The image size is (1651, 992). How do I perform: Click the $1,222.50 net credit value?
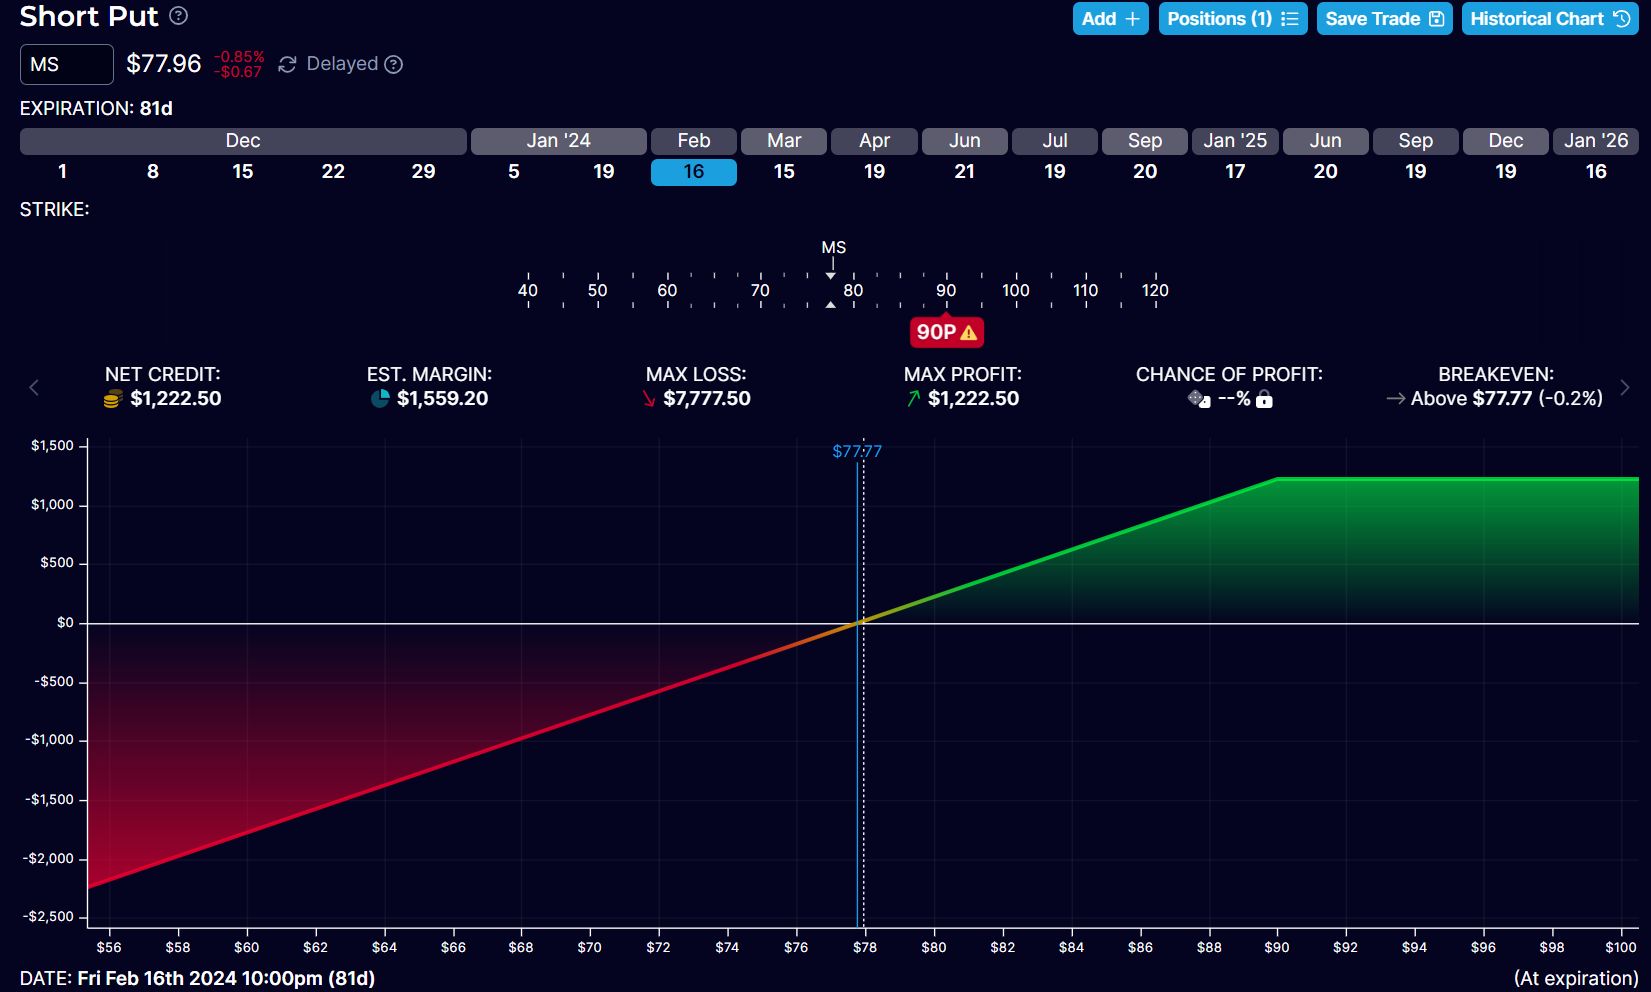click(176, 399)
